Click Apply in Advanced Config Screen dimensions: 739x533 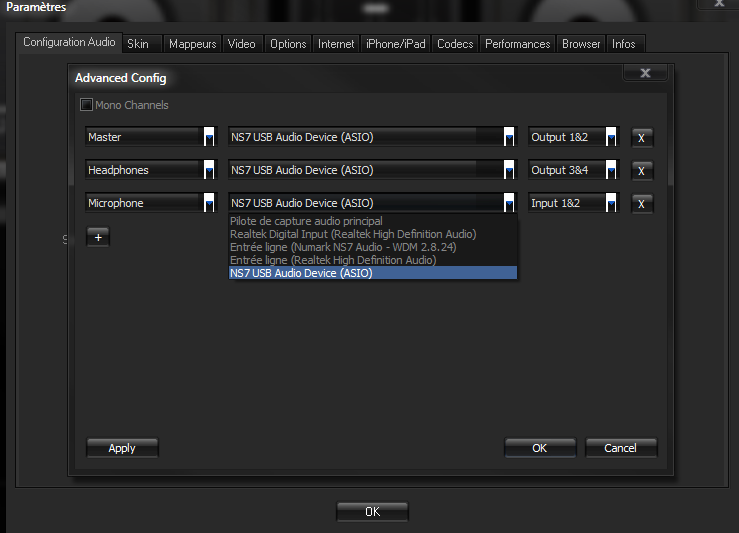pos(122,448)
